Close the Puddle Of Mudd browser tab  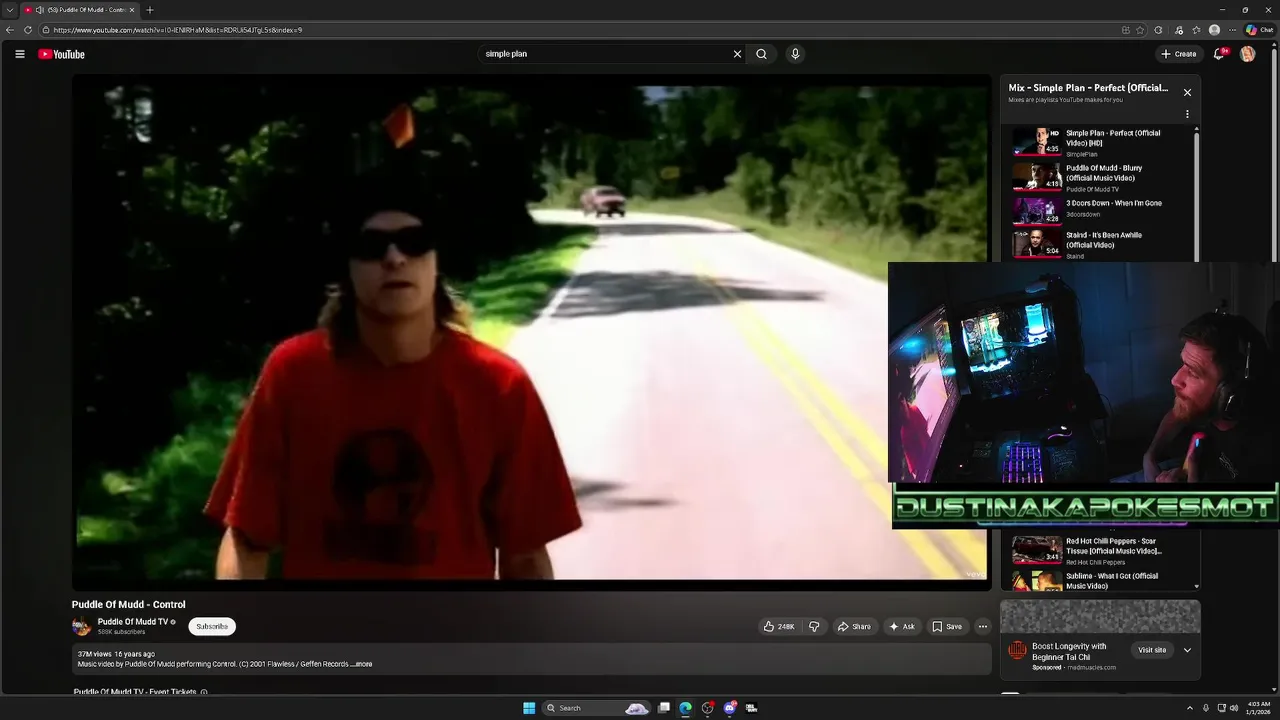[x=131, y=10]
